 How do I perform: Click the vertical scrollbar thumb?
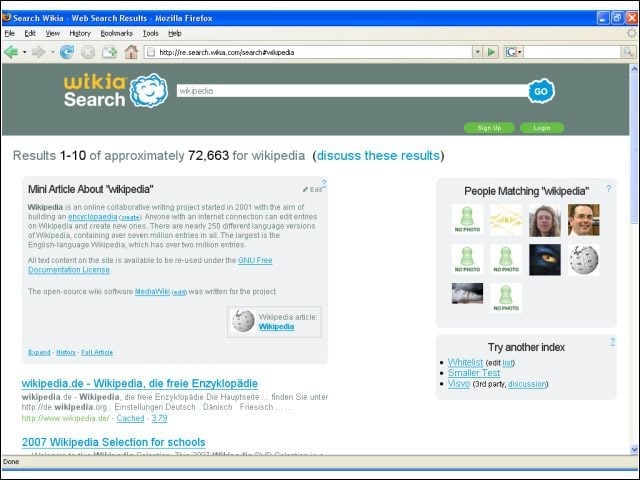point(634,149)
